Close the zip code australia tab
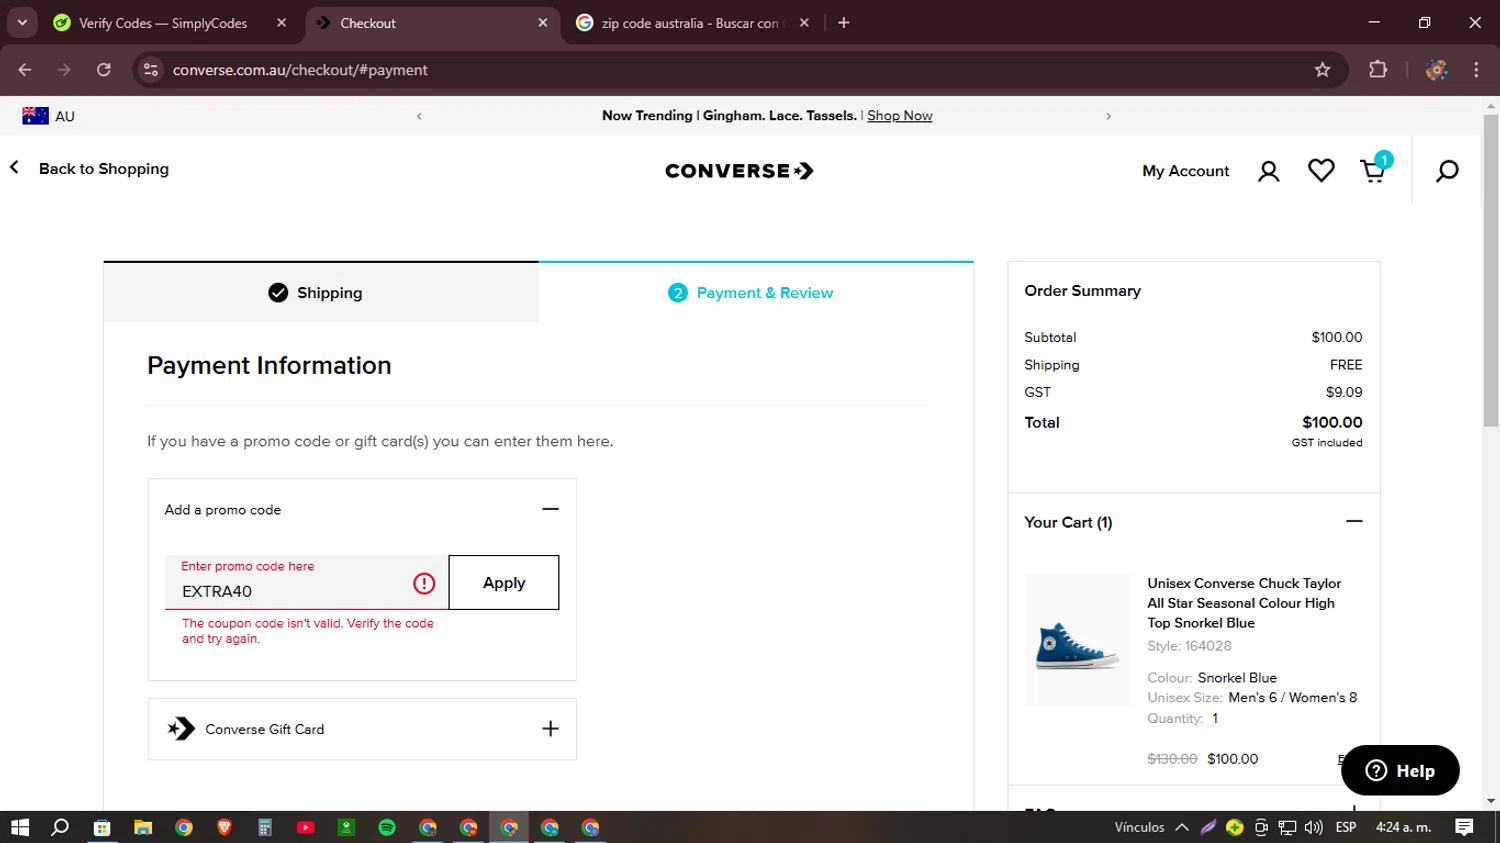 804,23
